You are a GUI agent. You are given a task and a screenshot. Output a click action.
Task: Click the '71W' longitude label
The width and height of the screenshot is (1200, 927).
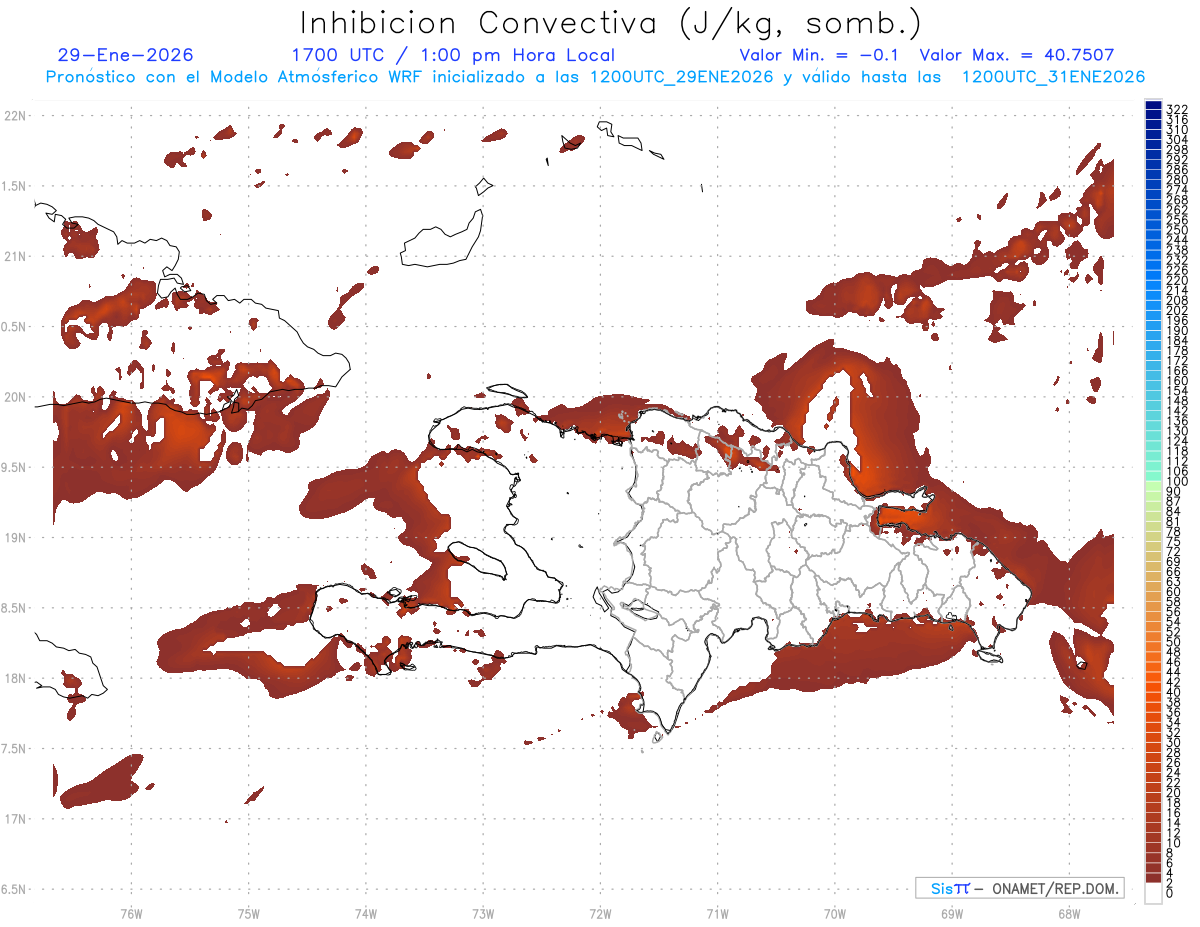[717, 913]
